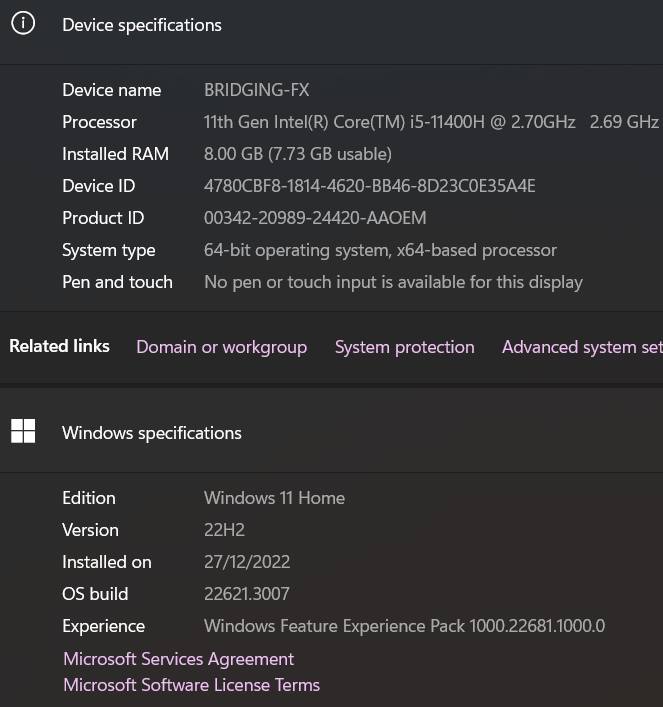The height and width of the screenshot is (707, 663).
Task: Select the 8.00 GB installed RAM value
Action: [298, 154]
